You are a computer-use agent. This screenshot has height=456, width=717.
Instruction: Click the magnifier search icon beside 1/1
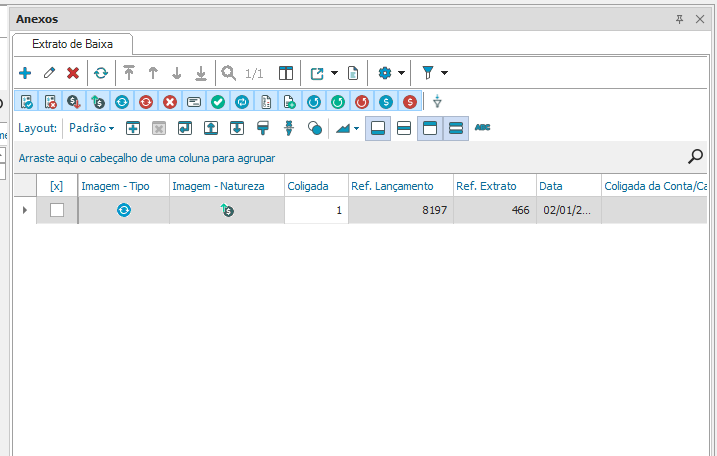click(x=229, y=73)
